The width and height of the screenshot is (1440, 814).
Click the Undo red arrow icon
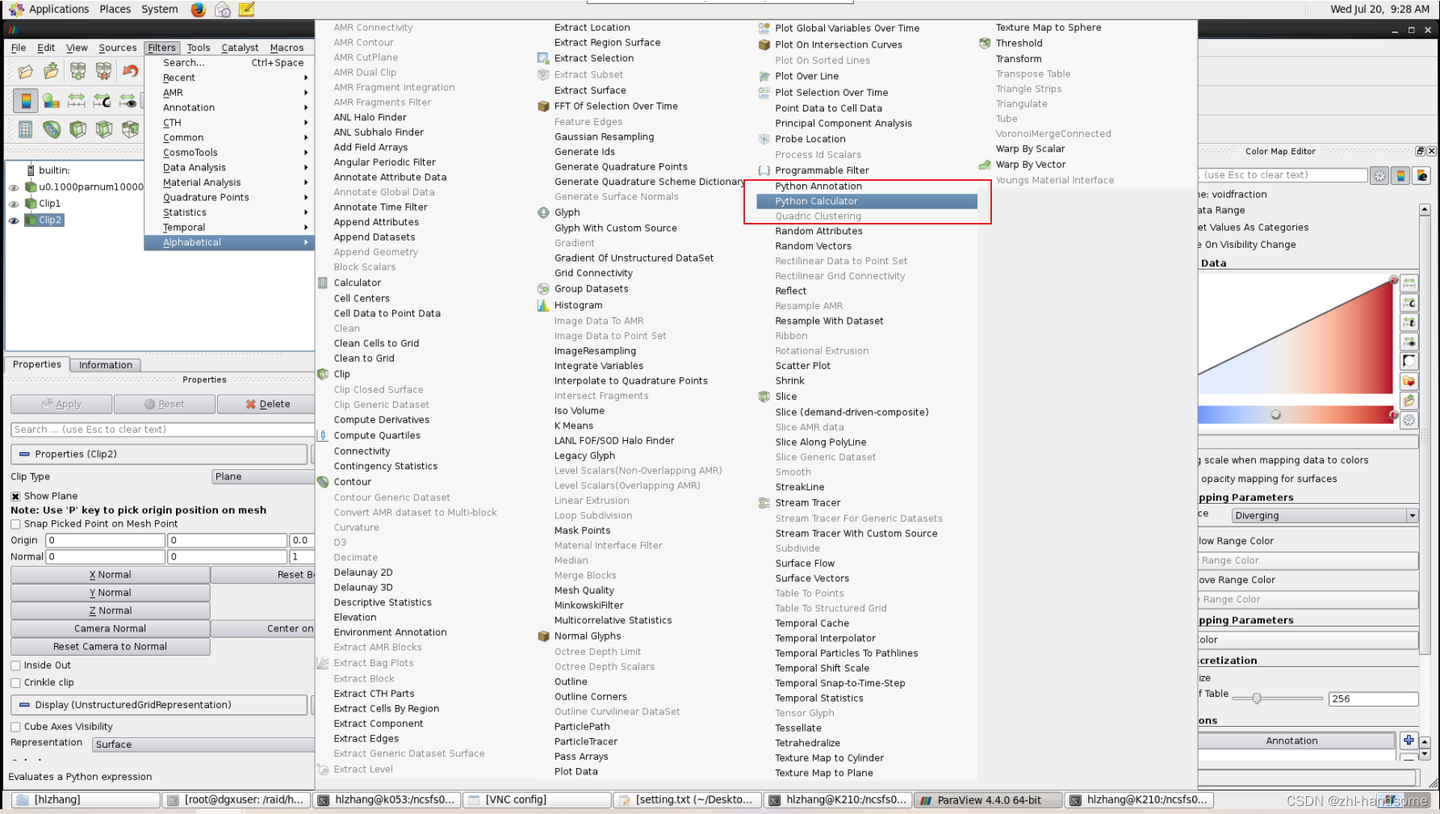130,71
